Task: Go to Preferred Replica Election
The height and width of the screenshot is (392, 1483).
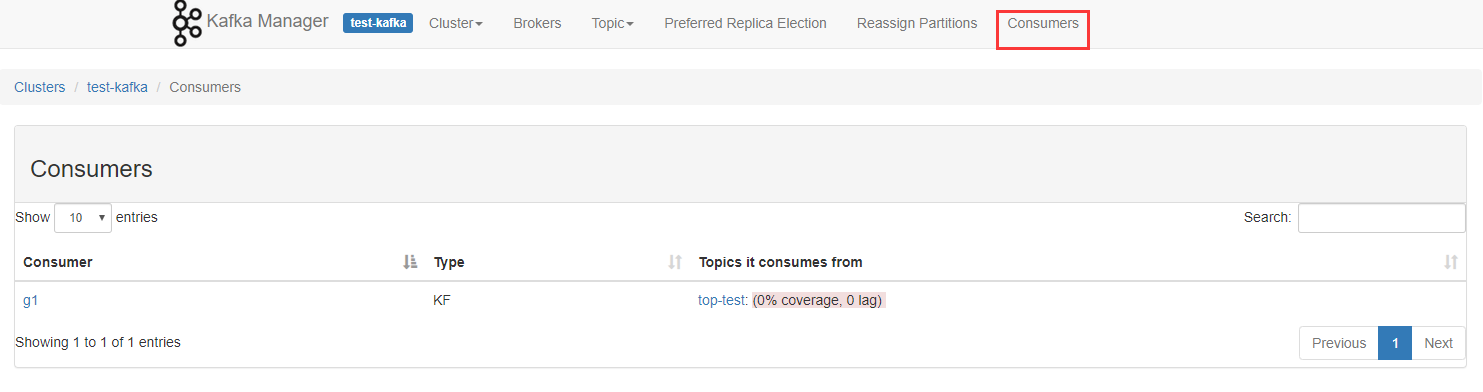Action: pyautogui.click(x=745, y=23)
